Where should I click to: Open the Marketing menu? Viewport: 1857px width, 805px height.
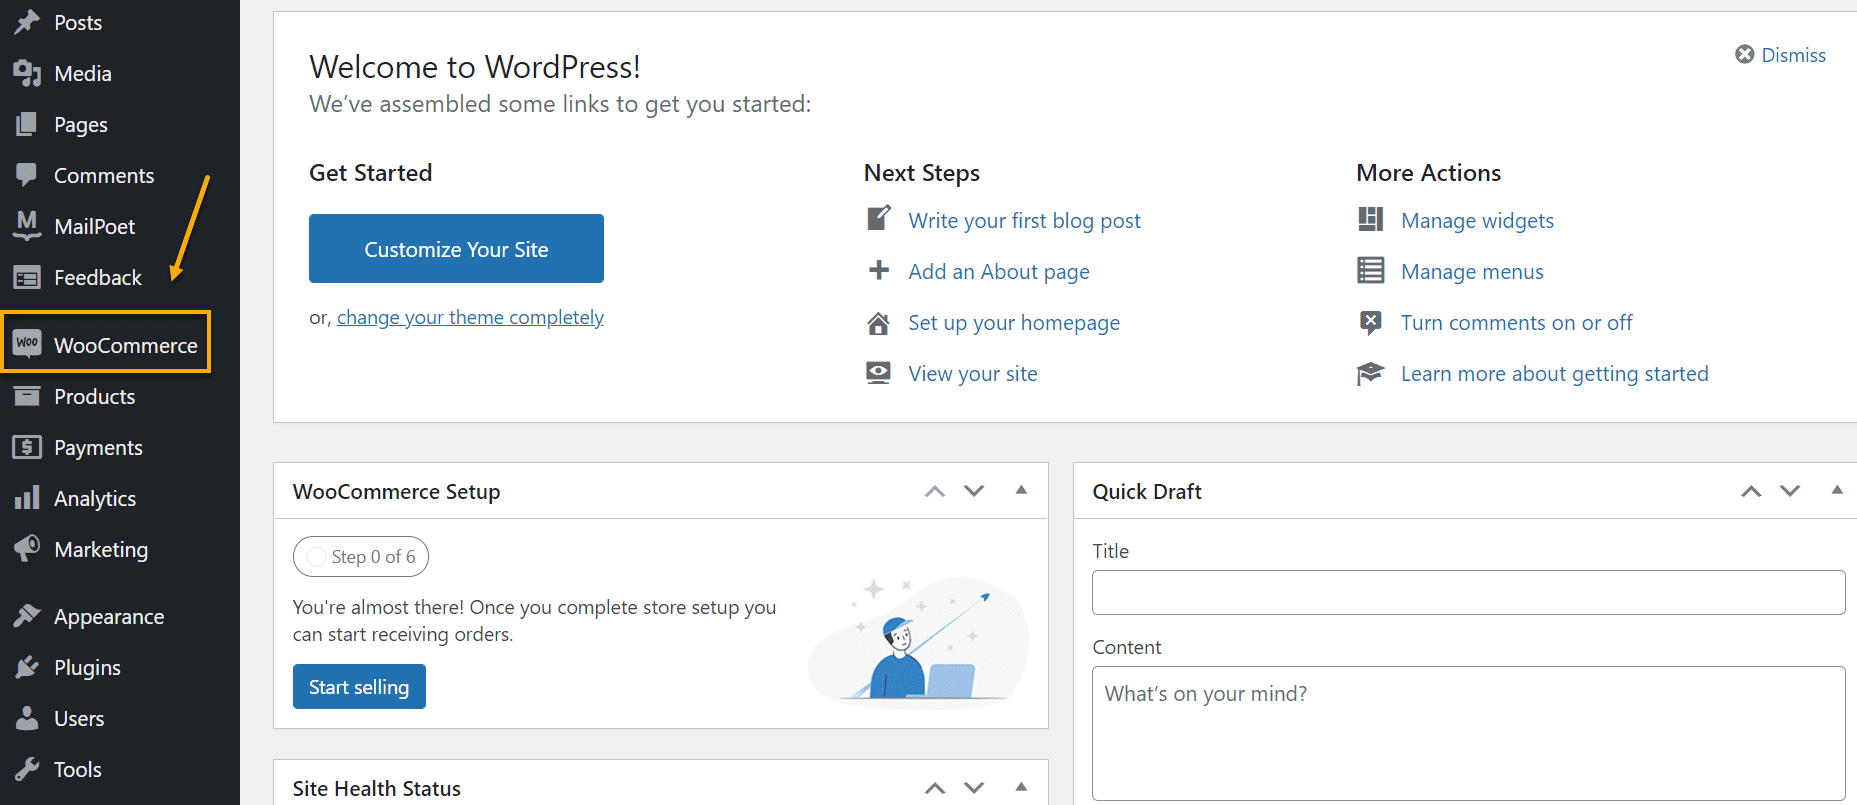point(101,549)
